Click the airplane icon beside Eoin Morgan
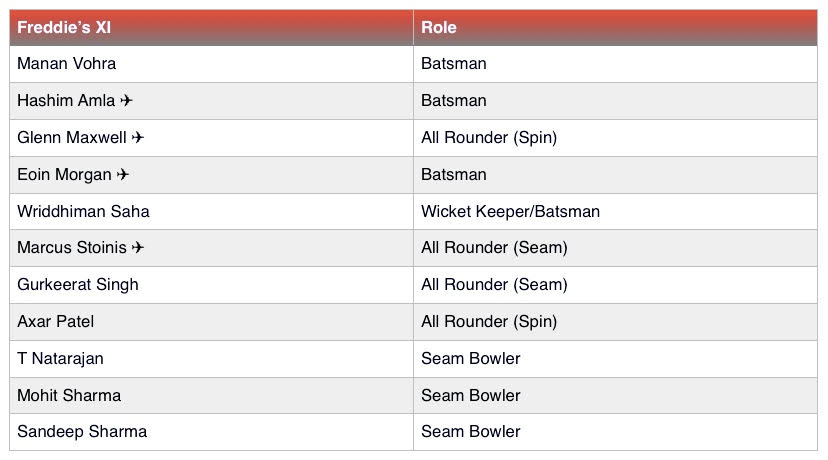 coord(123,174)
